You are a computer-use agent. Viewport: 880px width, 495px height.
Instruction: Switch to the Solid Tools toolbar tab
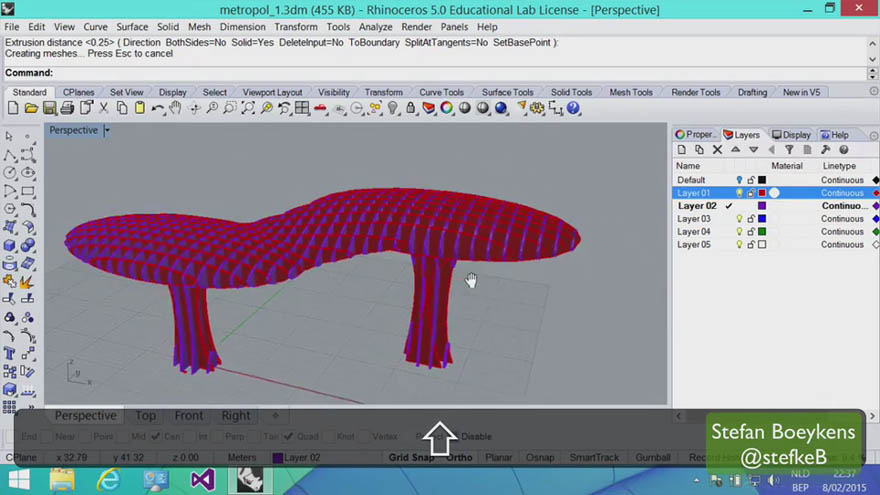tap(571, 92)
